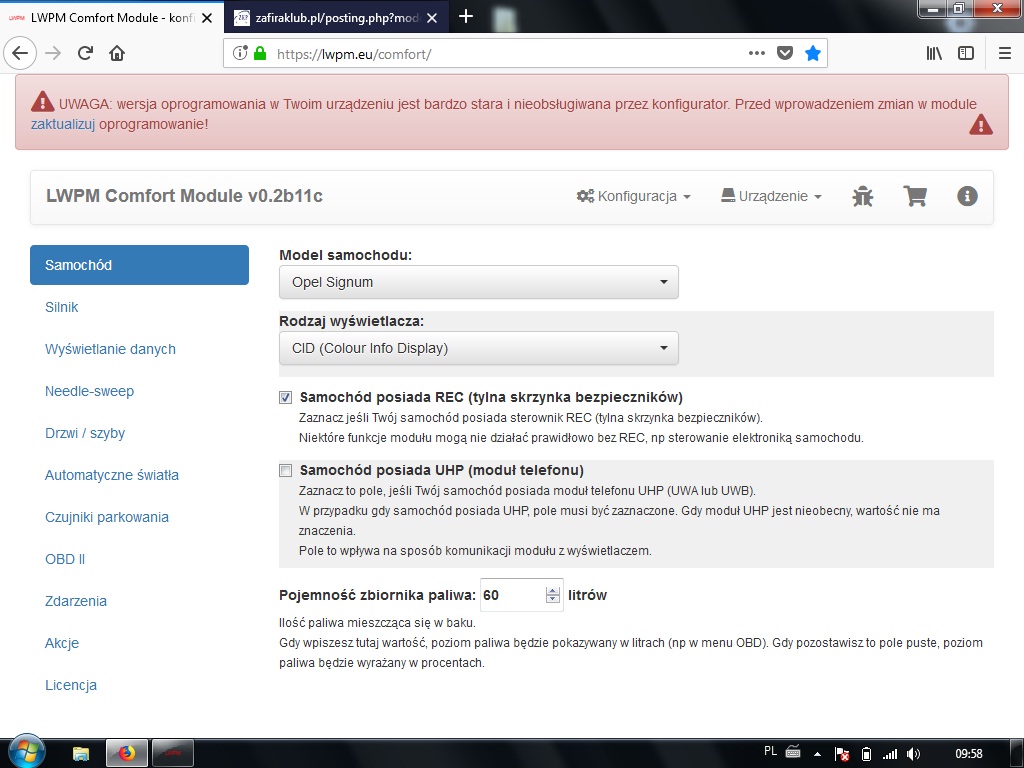The height and width of the screenshot is (768, 1024).
Task: Expand the Opel Signum car model dropdown
Action: pyautogui.click(x=478, y=282)
